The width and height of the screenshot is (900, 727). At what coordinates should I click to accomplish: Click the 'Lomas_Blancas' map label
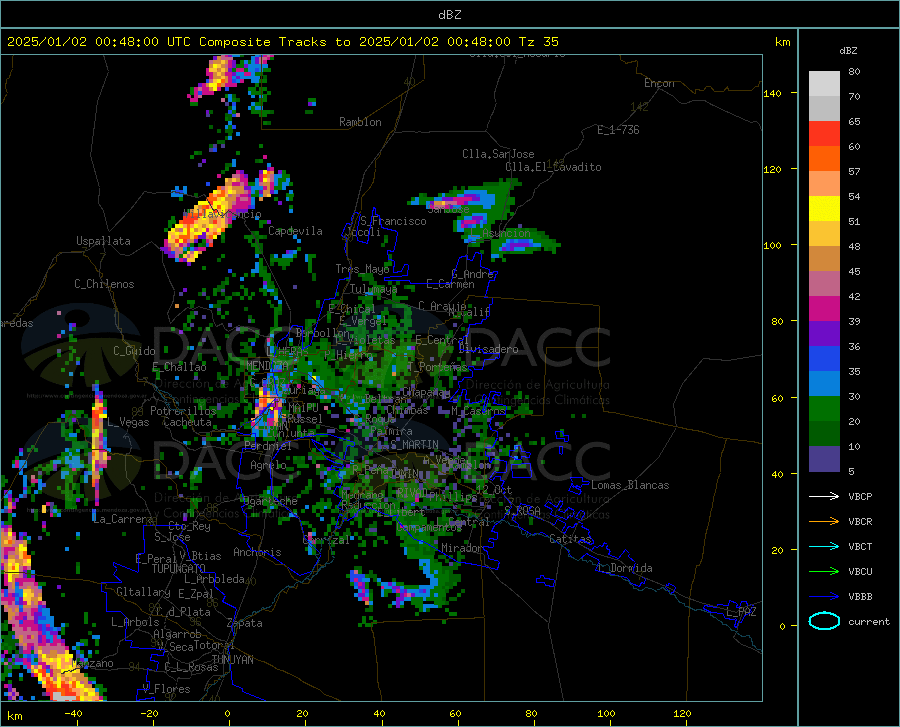pos(630,485)
